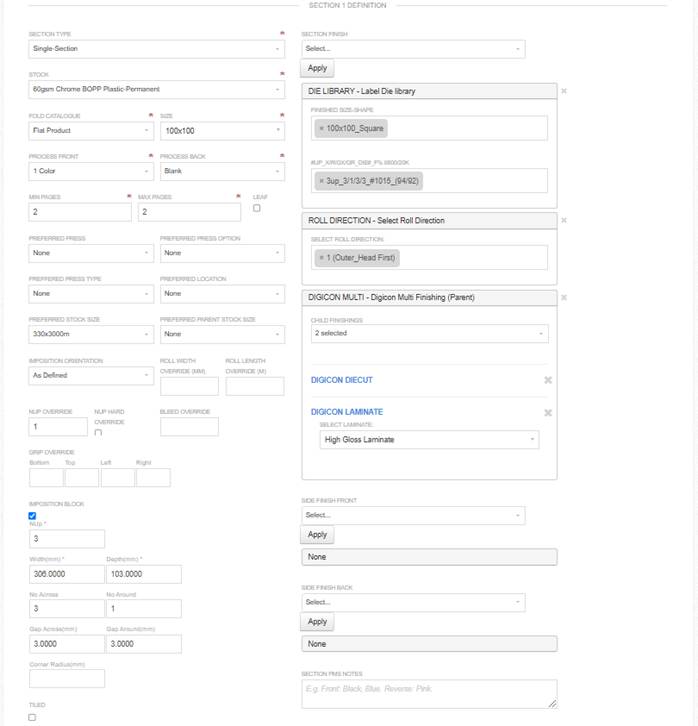Toggle the N-Up Hard Override checkbox
This screenshot has height=726, width=698.
coord(98,433)
